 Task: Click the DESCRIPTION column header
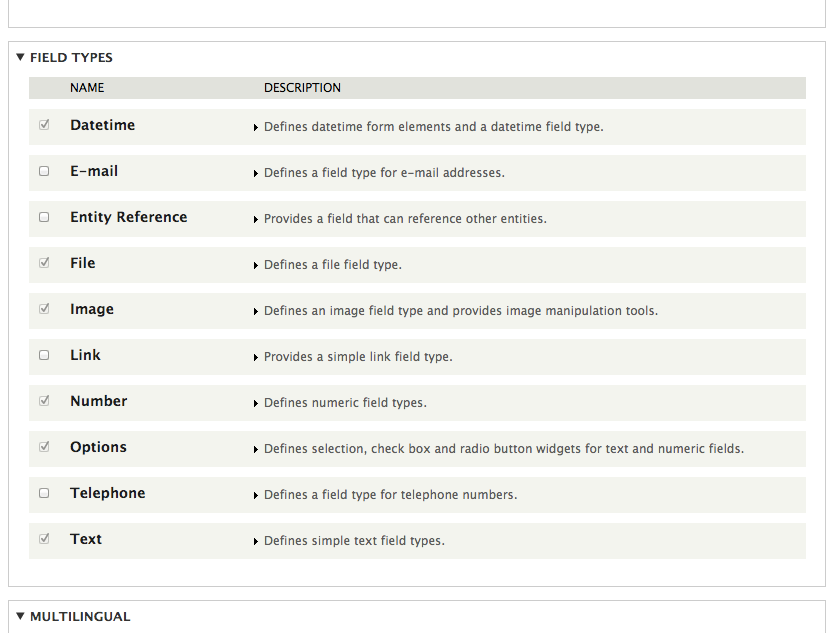click(302, 88)
